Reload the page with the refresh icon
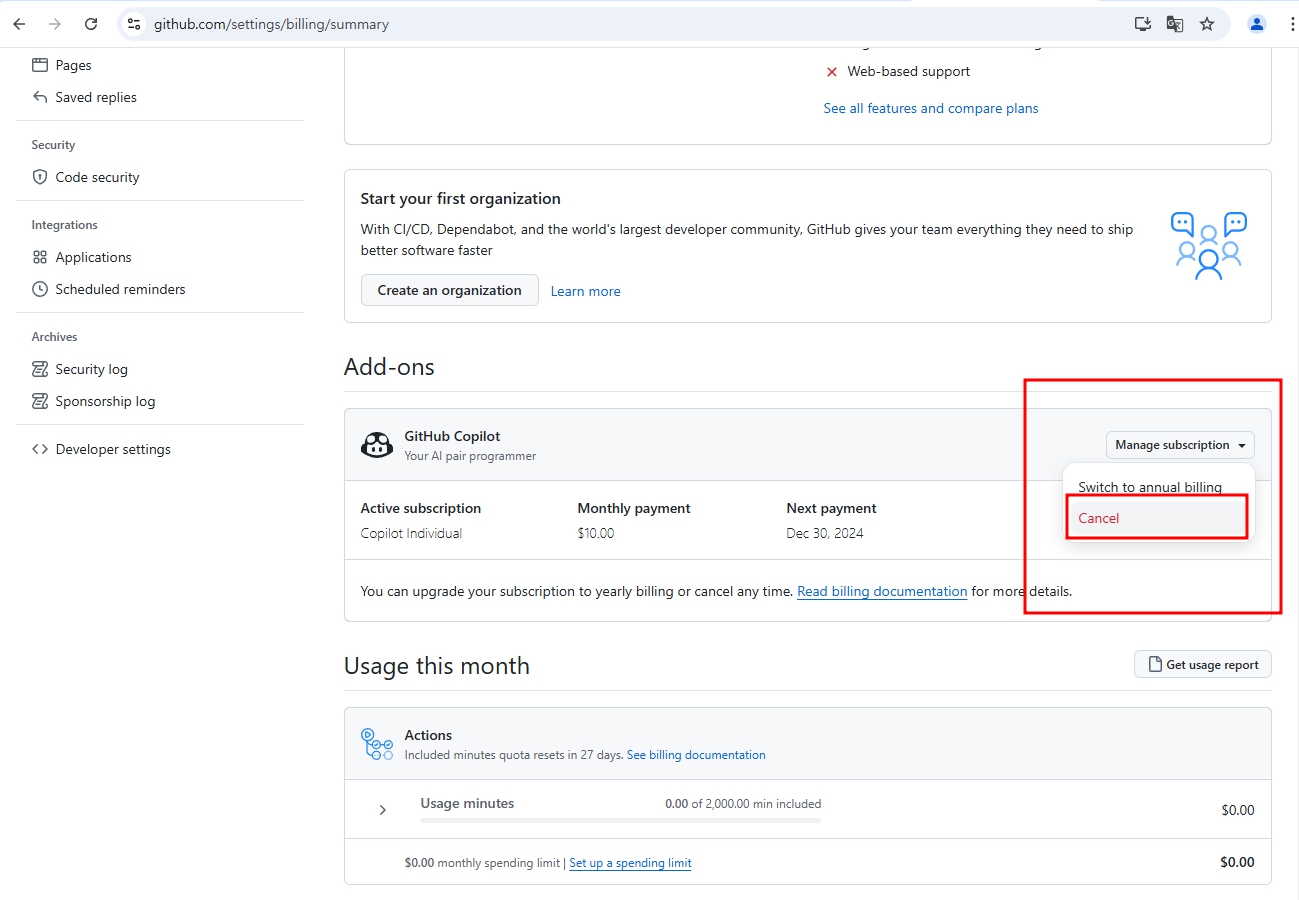Viewport: 1299px width, 900px height. pos(91,24)
